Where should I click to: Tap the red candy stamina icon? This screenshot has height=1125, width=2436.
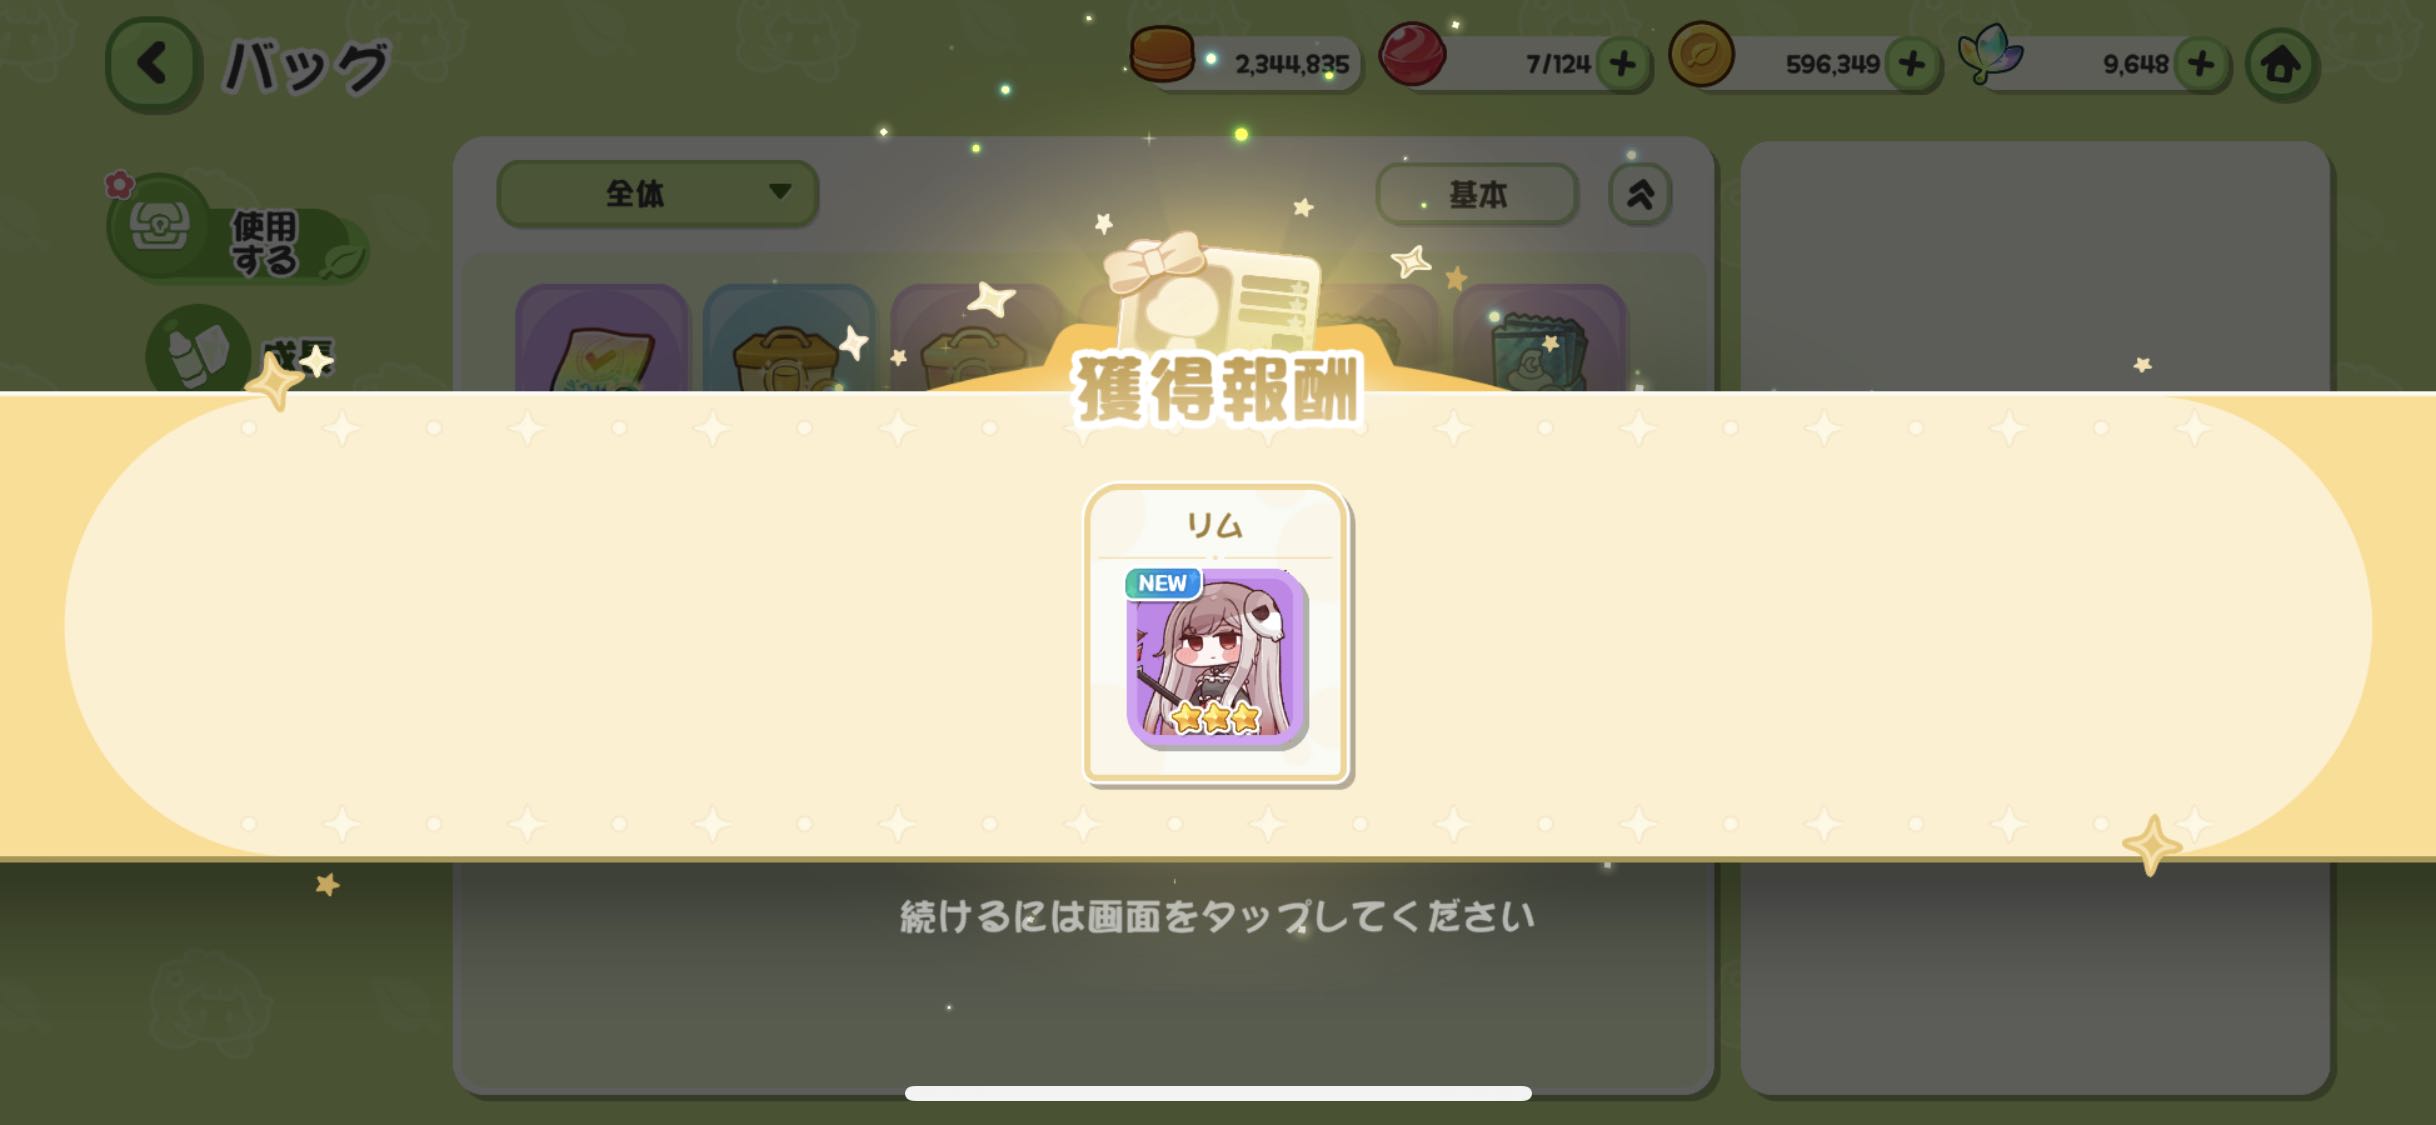[1412, 53]
